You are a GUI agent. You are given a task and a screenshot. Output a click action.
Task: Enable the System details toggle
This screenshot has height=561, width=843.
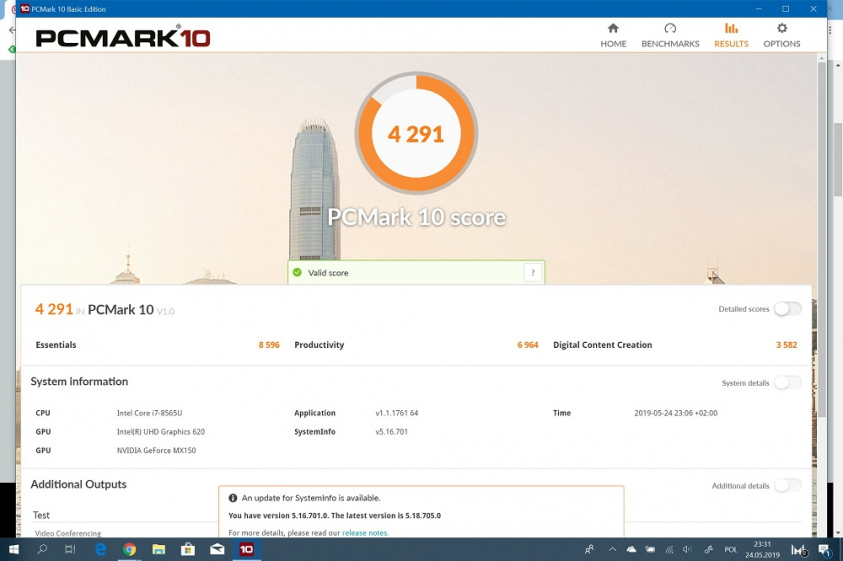[x=788, y=382]
